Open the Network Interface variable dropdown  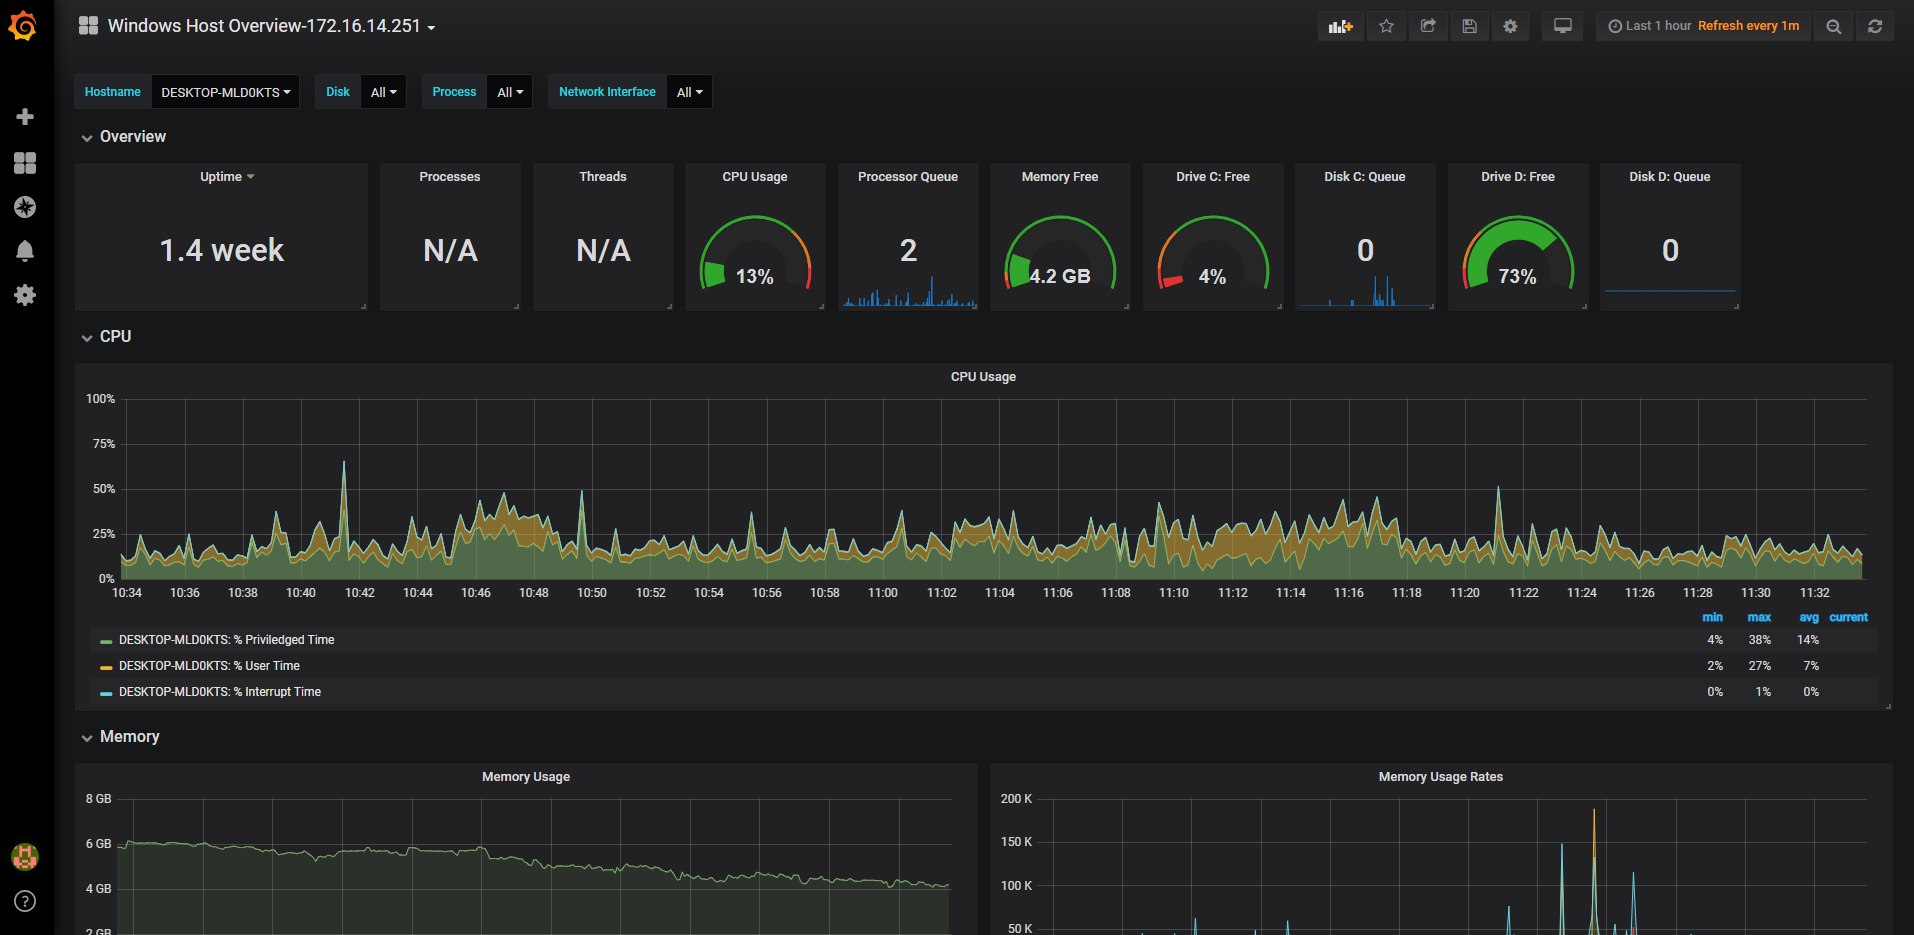689,92
